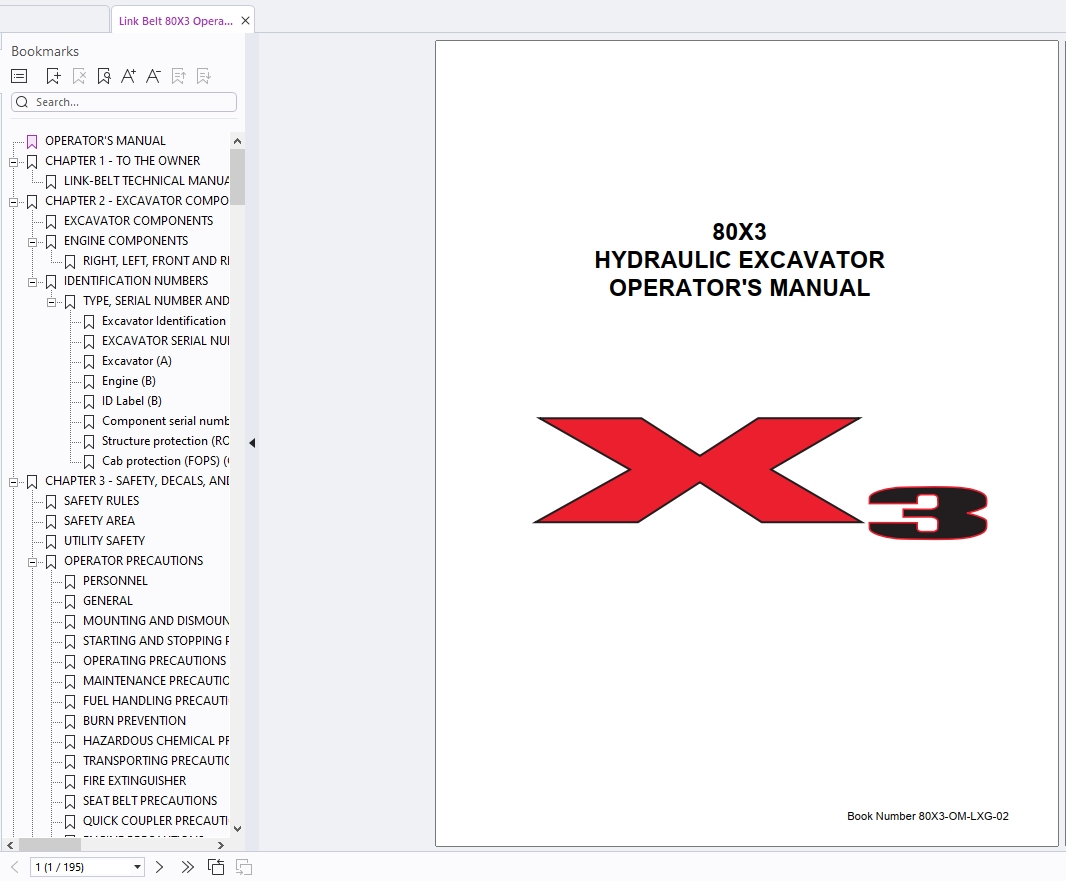Open the Component serial numbers bookmark
Screen dimensions: 1066x881
click(165, 421)
